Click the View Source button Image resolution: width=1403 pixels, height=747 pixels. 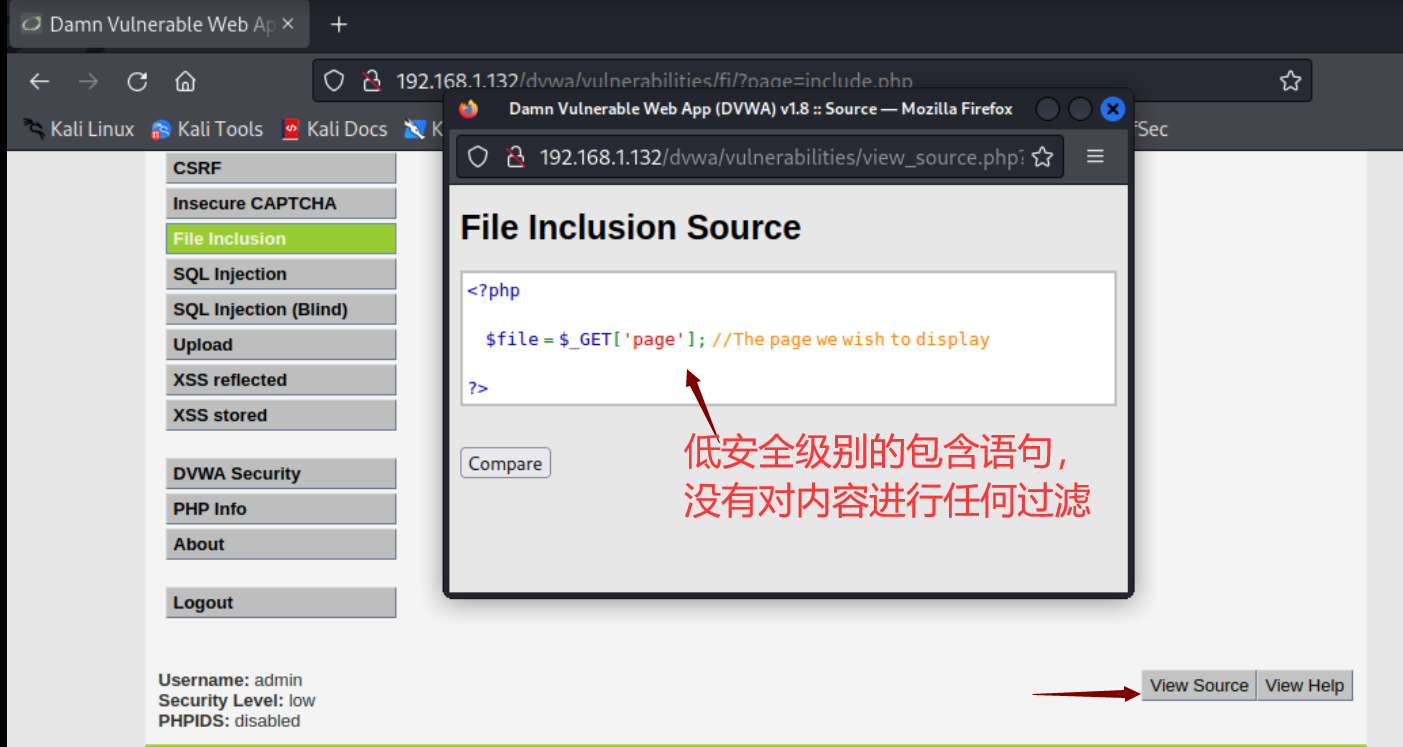click(x=1199, y=685)
